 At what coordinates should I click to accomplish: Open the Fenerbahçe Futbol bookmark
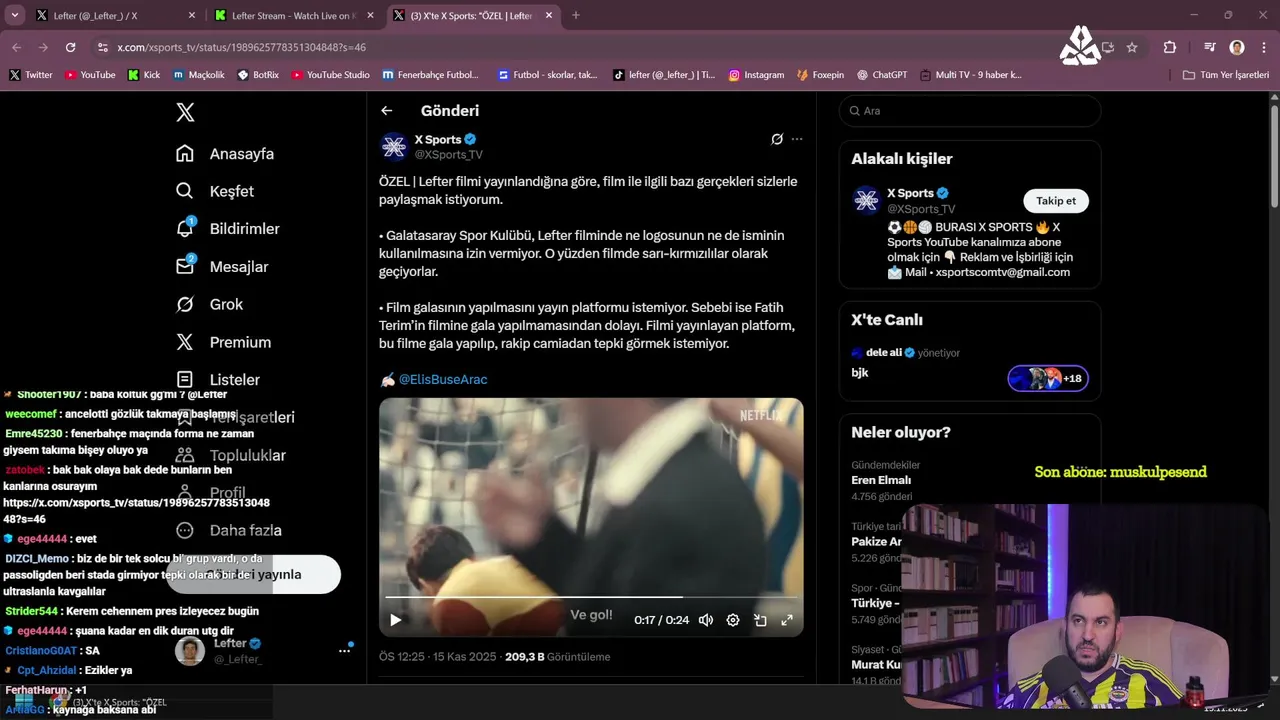431,75
